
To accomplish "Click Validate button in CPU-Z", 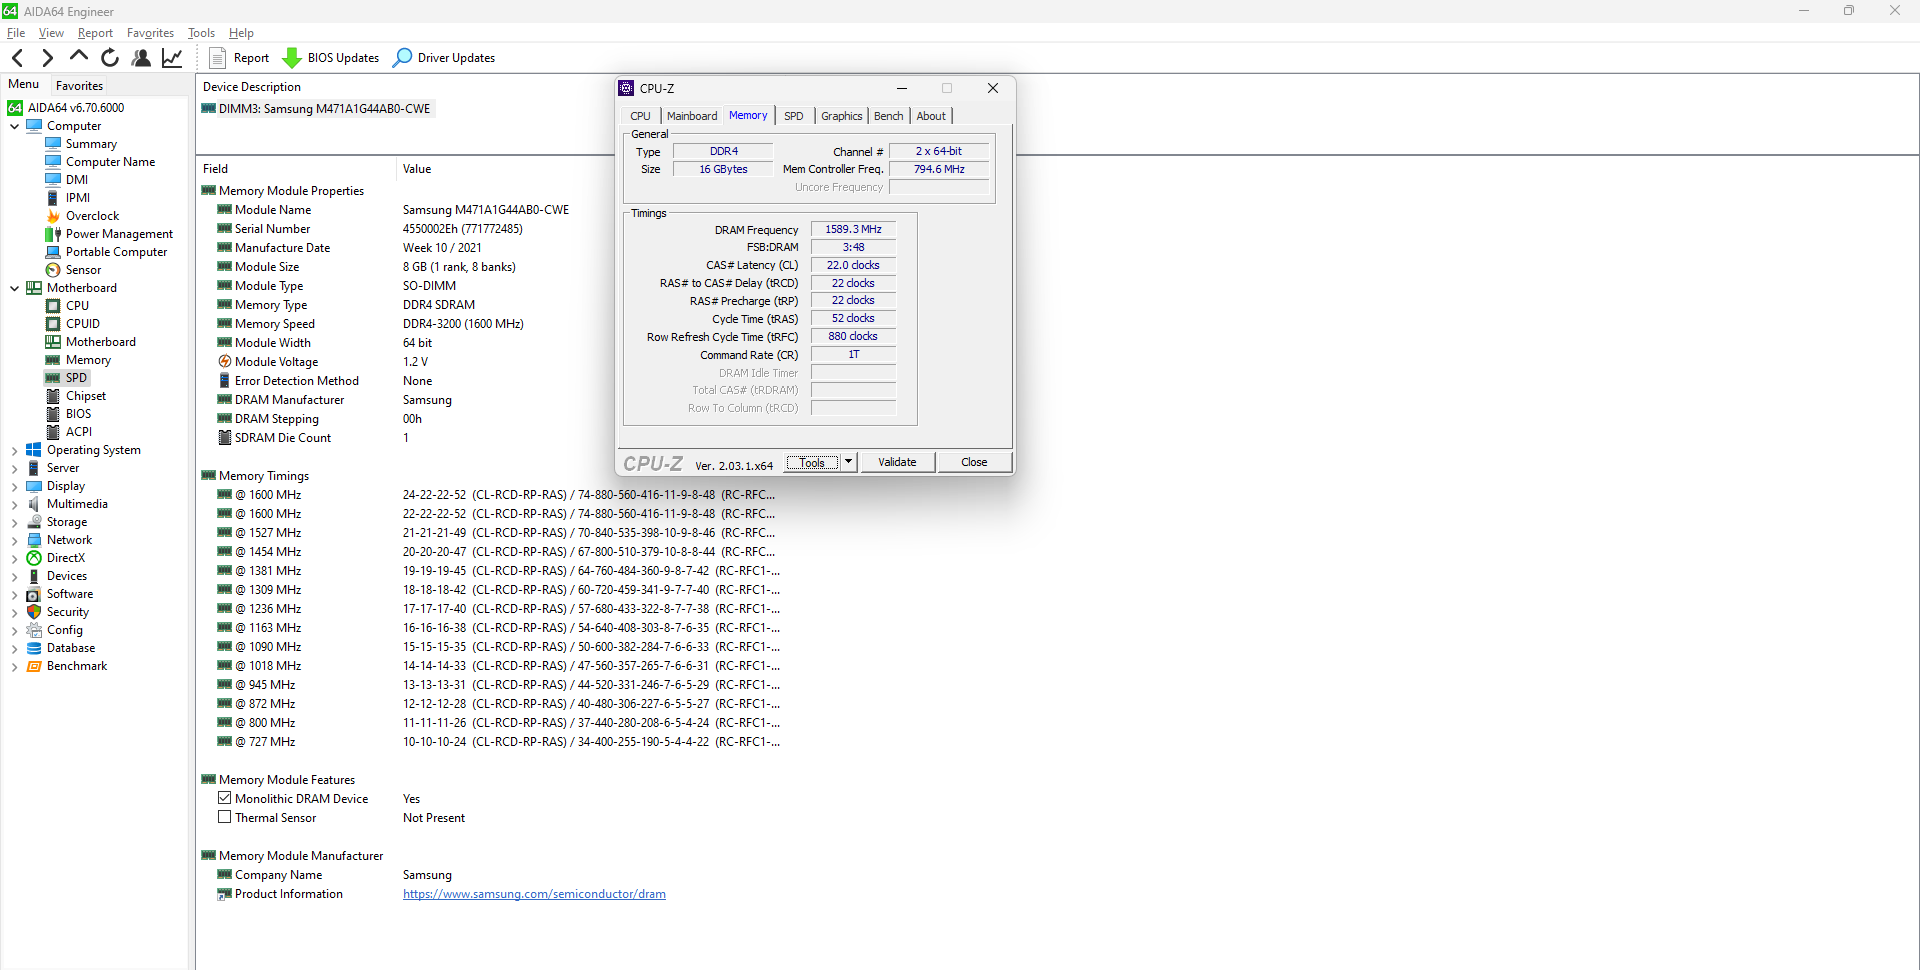I will point(897,462).
